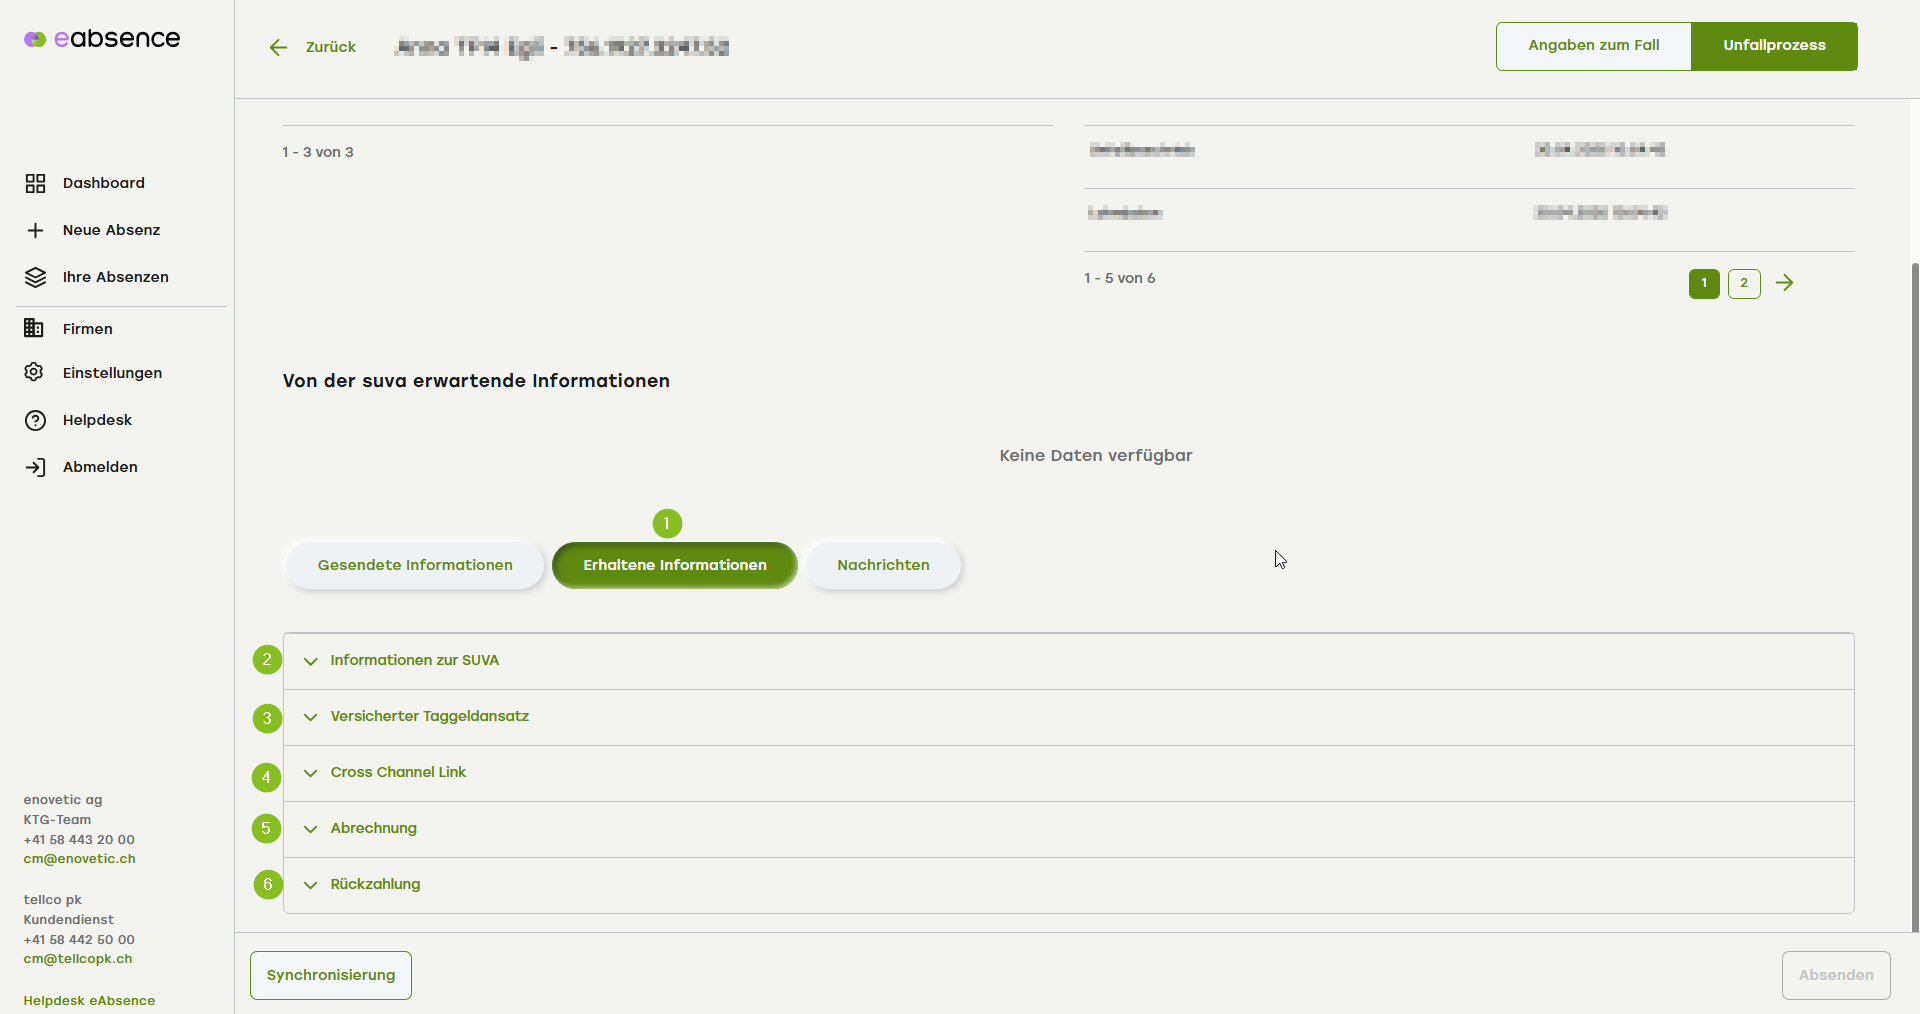Viewport: 1920px width, 1014px height.
Task: Open Einstellungen gear icon
Action: (34, 372)
